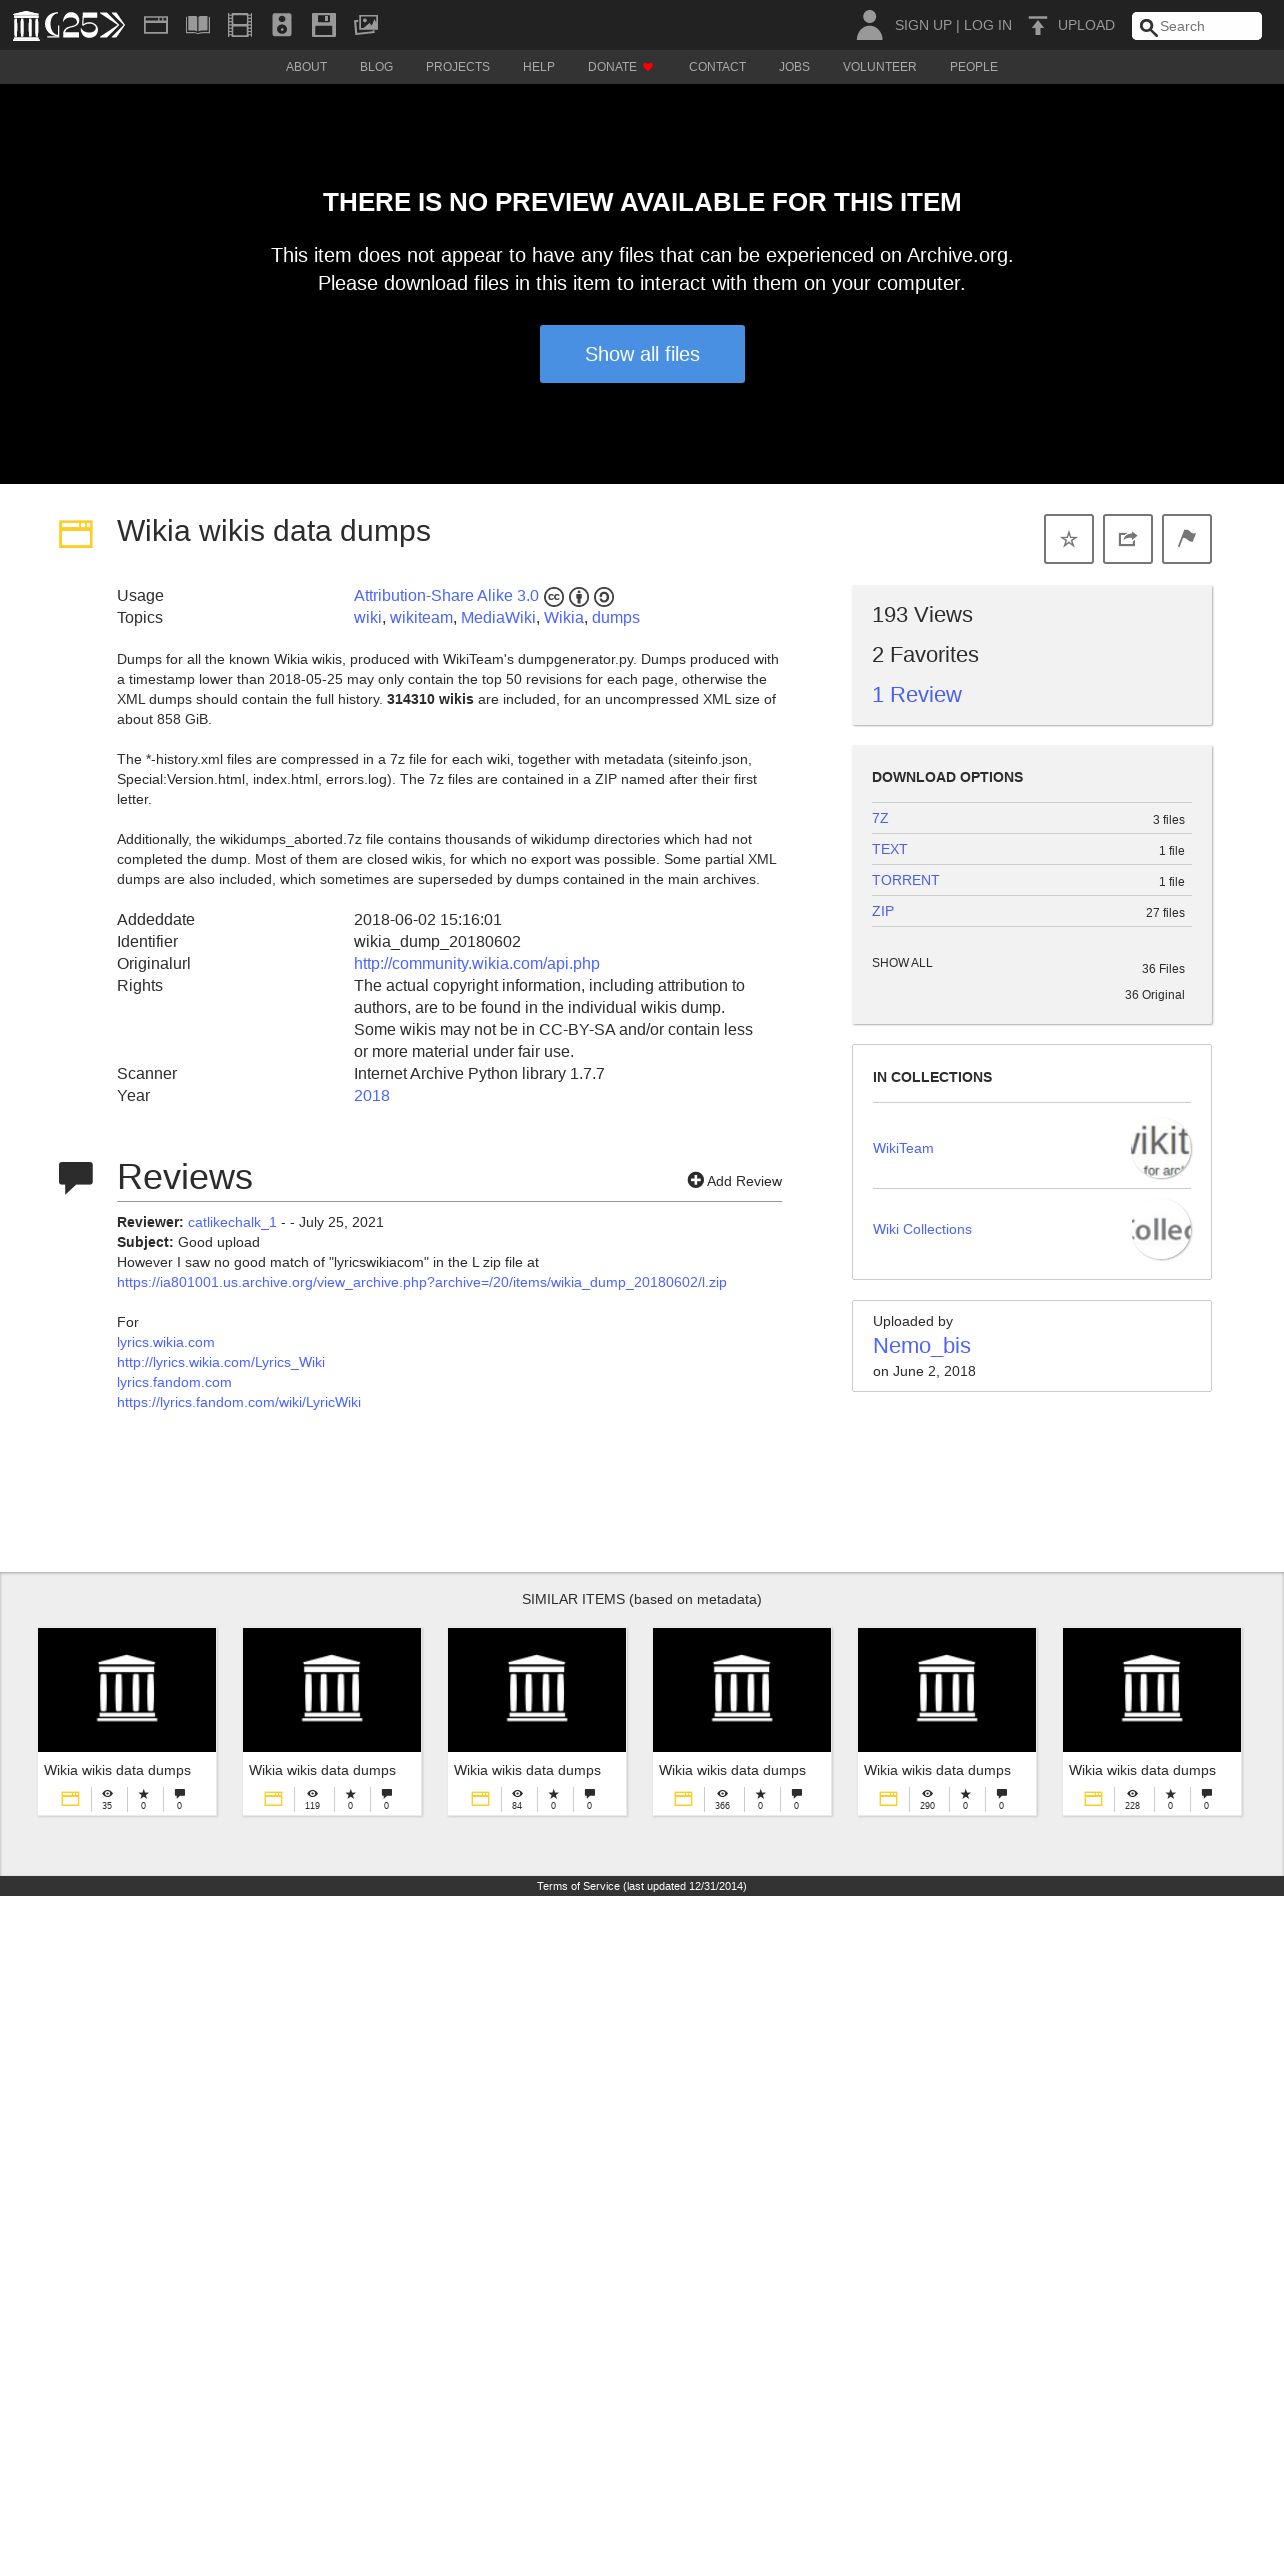The height and width of the screenshot is (2568, 1284).
Task: Click the Share Alike license icon
Action: [604, 597]
